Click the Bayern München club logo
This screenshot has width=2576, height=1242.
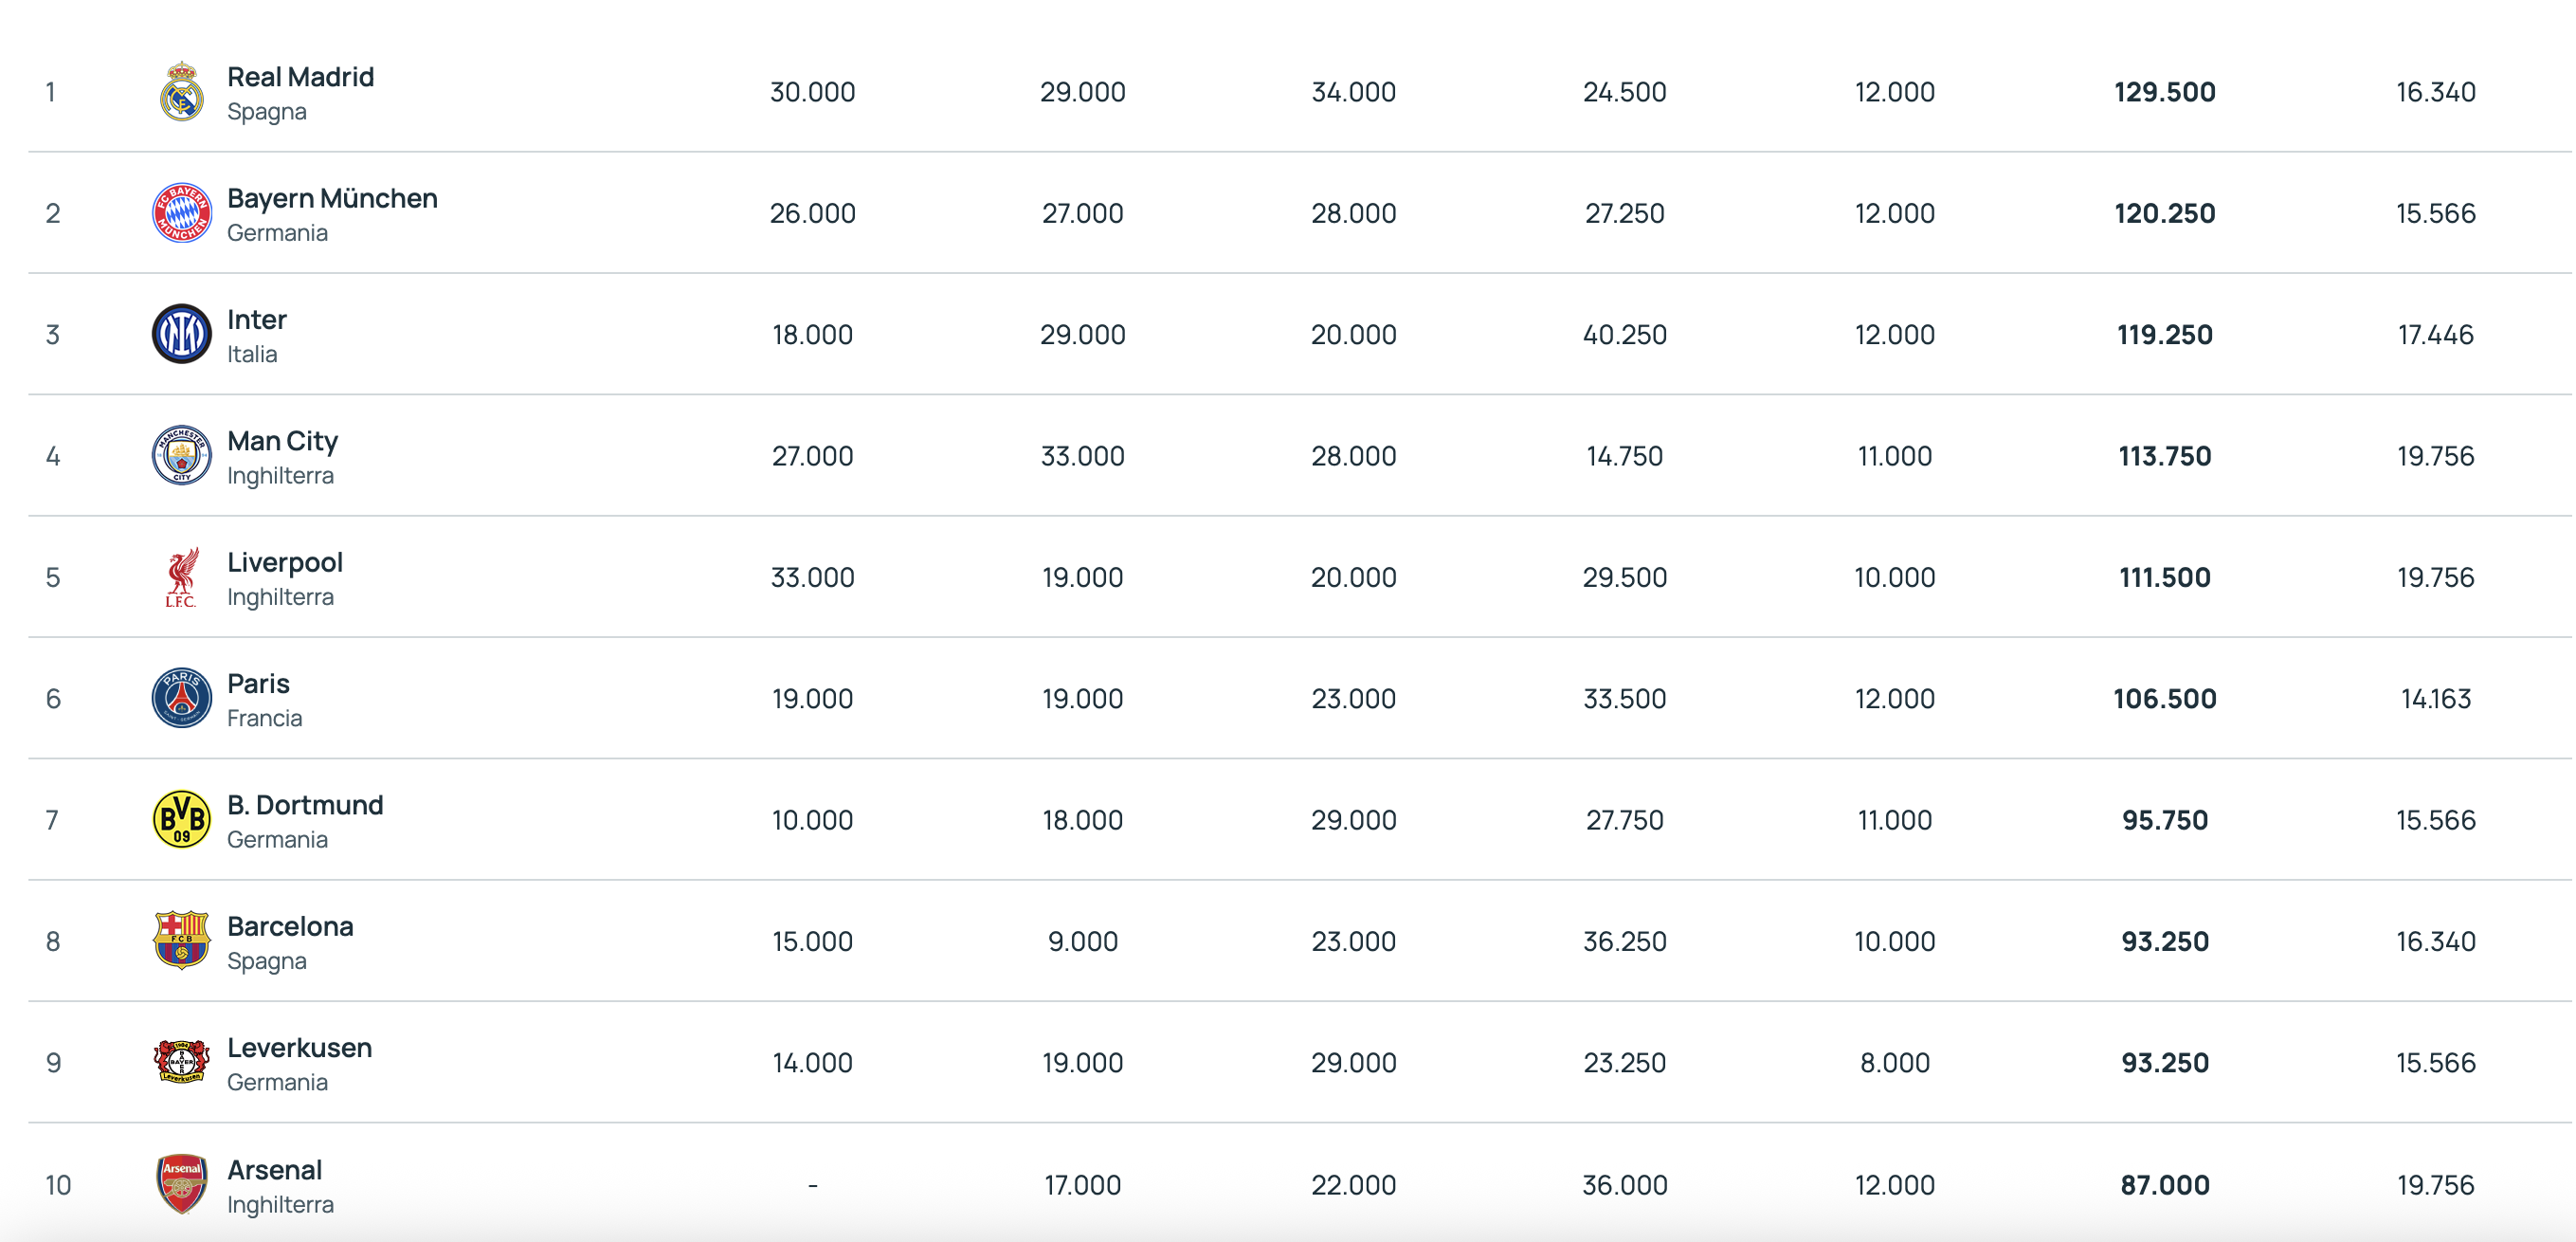[181, 213]
